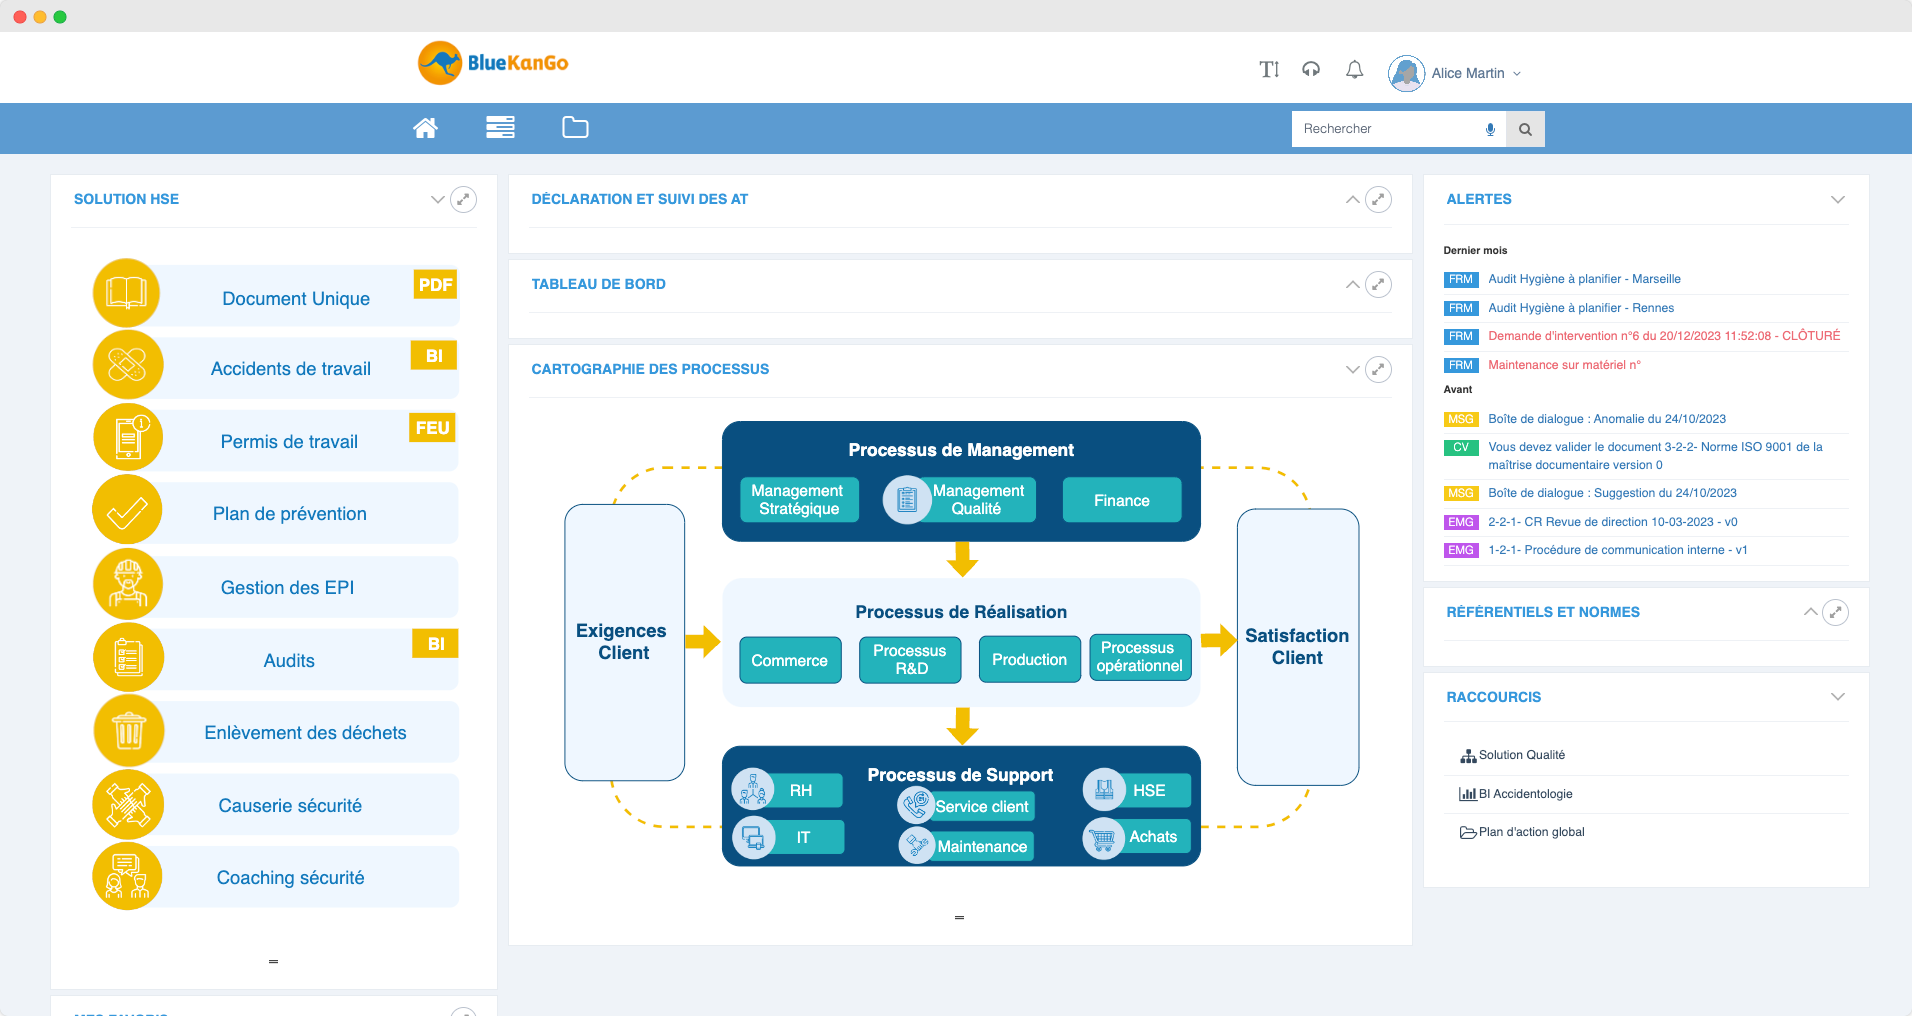1912x1016 pixels.
Task: Click the Accidents de travail BI badge
Action: click(x=434, y=356)
